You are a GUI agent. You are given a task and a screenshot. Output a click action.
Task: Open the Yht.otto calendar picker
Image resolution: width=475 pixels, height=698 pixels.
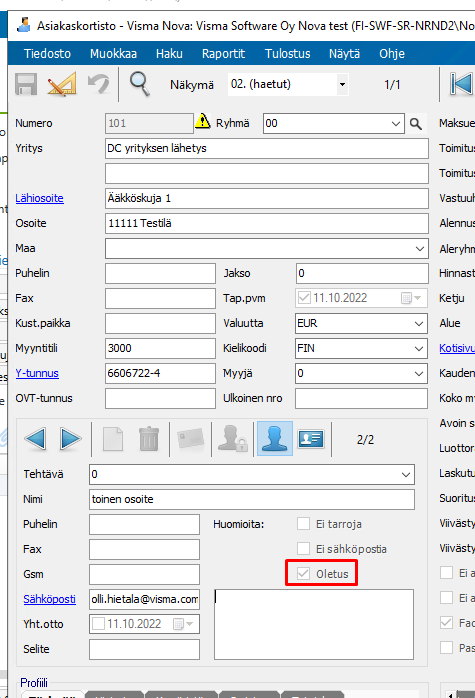coord(183,624)
